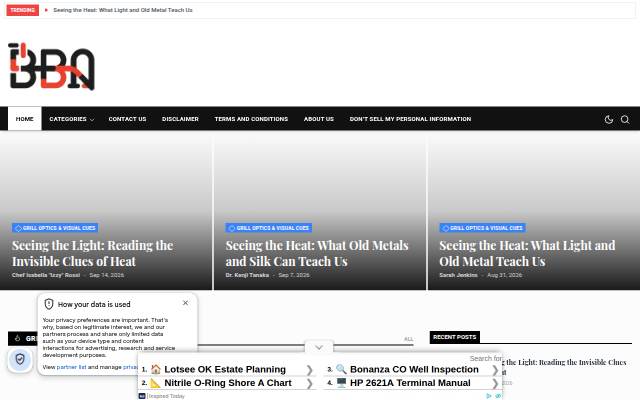This screenshot has width=640, height=400.
Task: Click the red TRENDING badge
Action: 22,10
